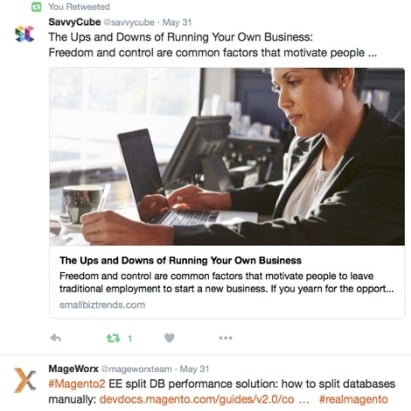Toggle the green retweet icon
The image size is (411, 411).
(x=113, y=338)
